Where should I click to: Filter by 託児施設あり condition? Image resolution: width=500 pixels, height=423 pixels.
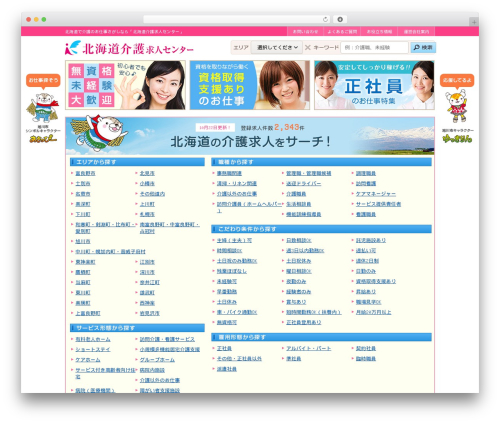pos(371,240)
